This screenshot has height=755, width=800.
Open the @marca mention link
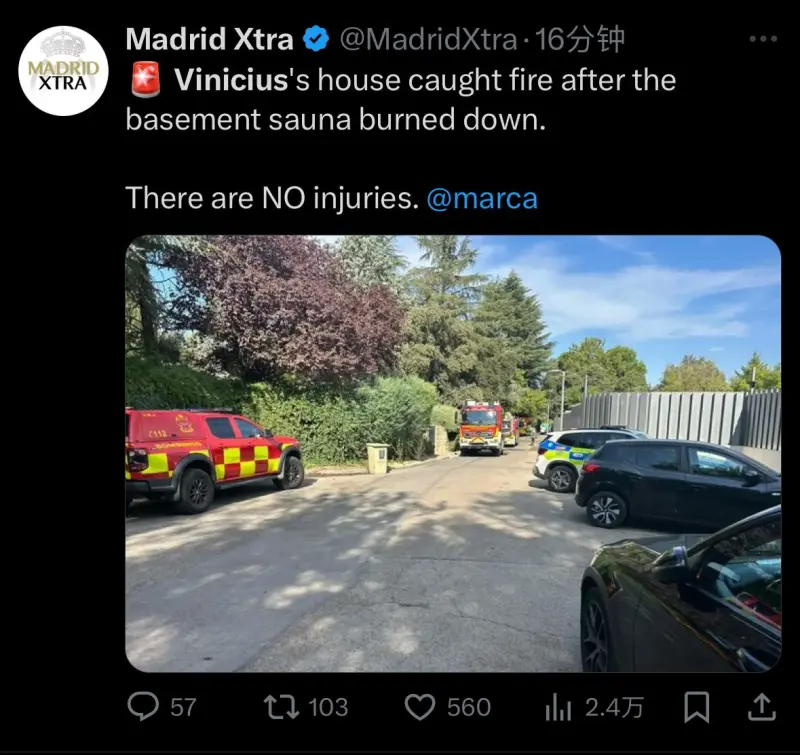click(x=482, y=198)
